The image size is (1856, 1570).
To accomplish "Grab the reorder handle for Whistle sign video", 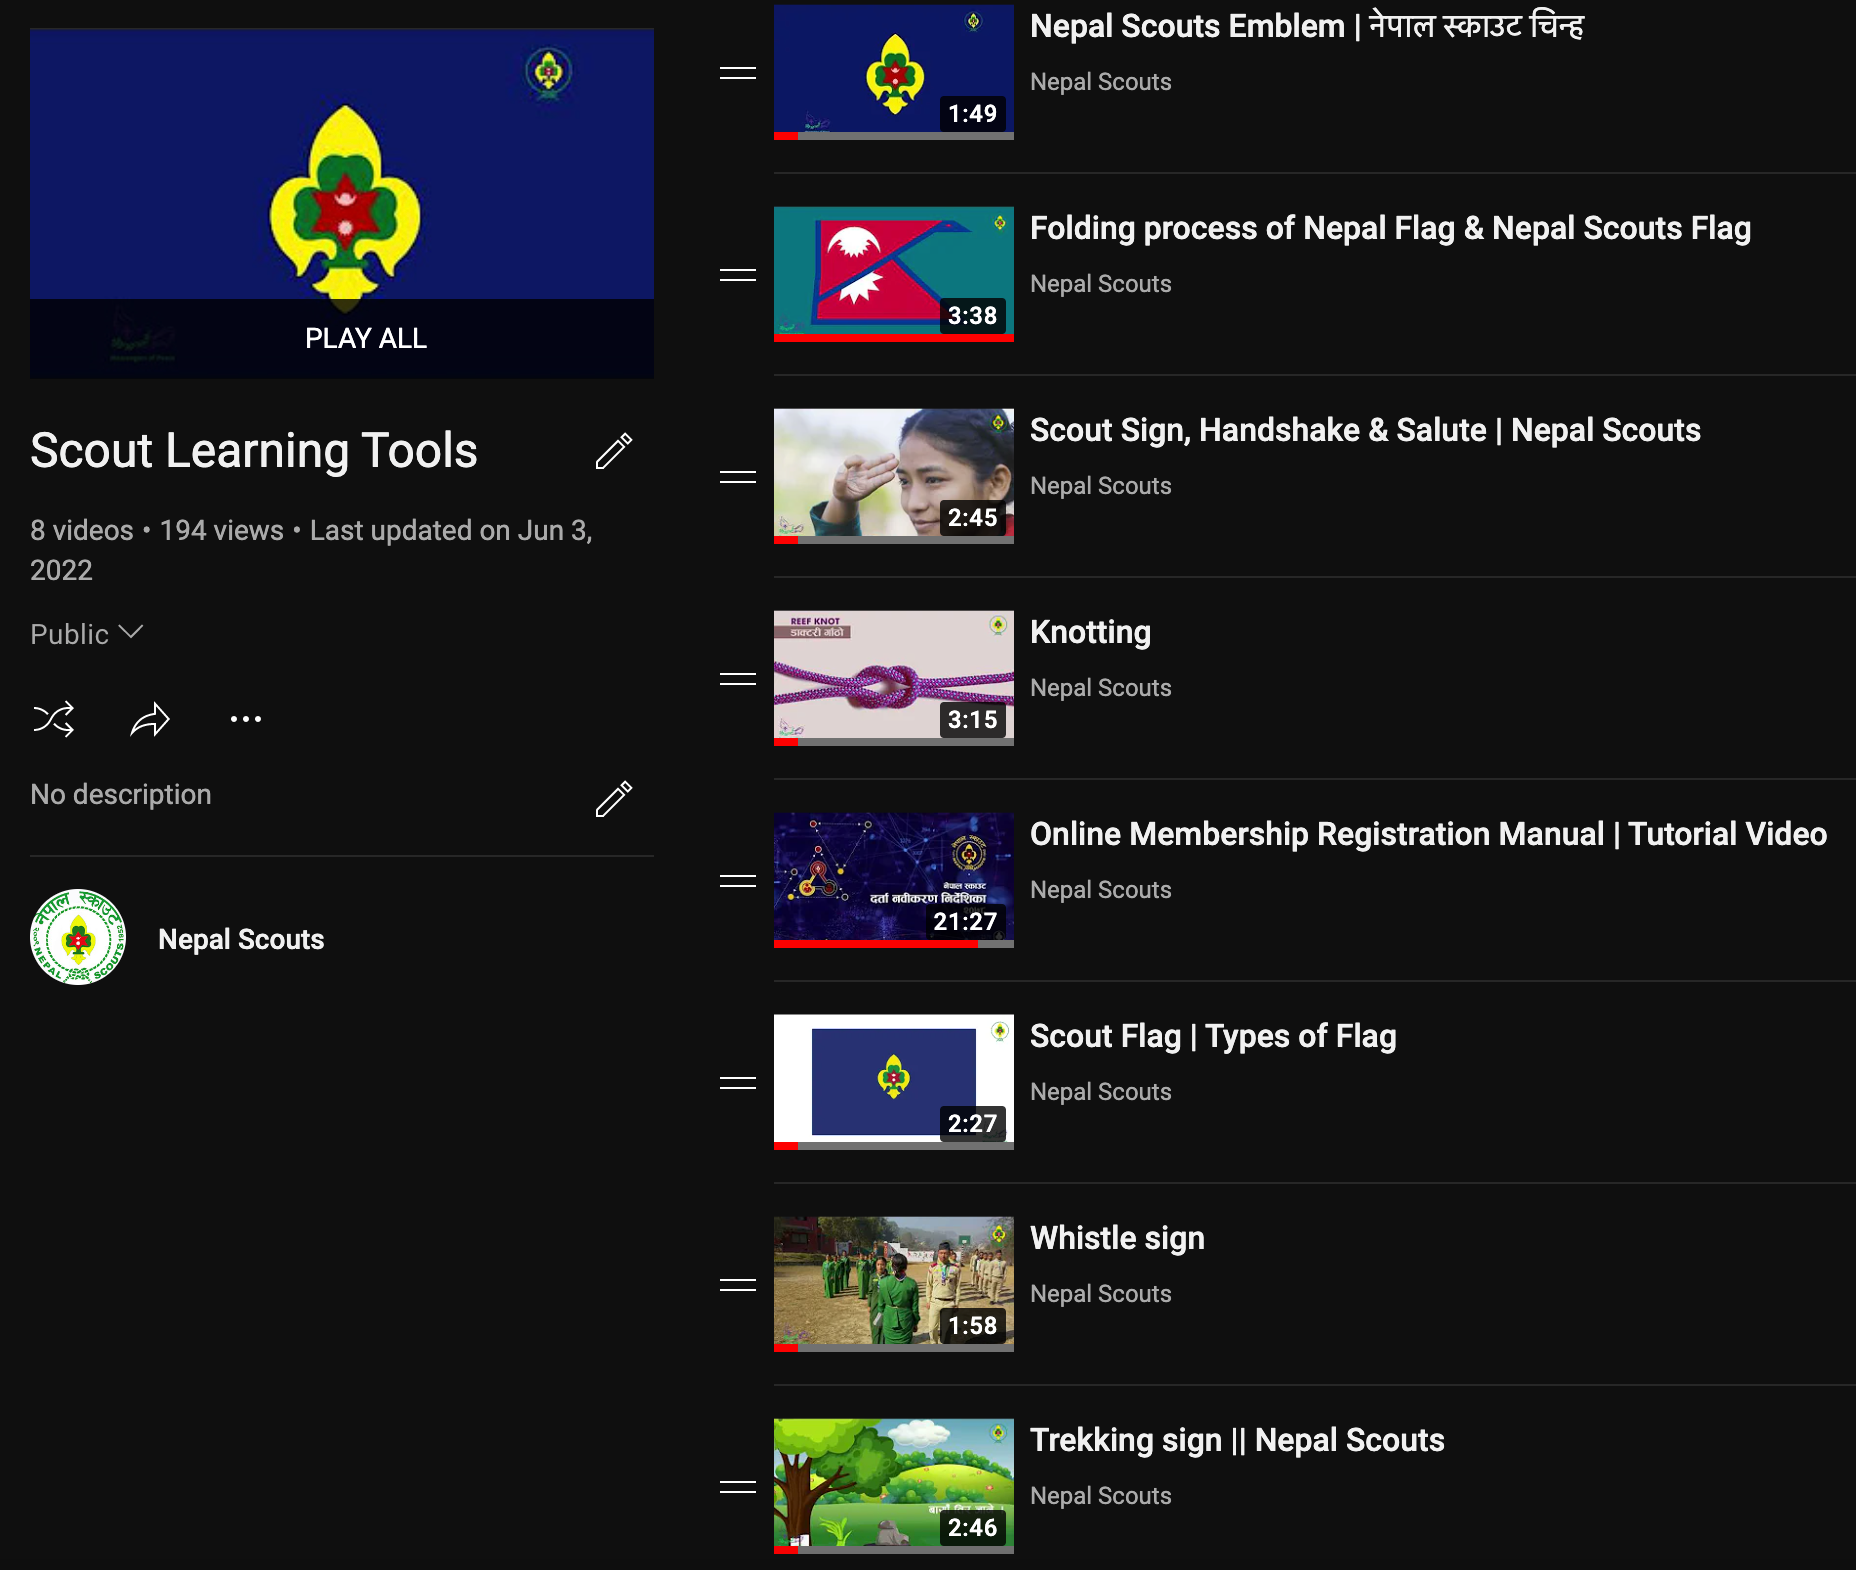I will pyautogui.click(x=738, y=1285).
